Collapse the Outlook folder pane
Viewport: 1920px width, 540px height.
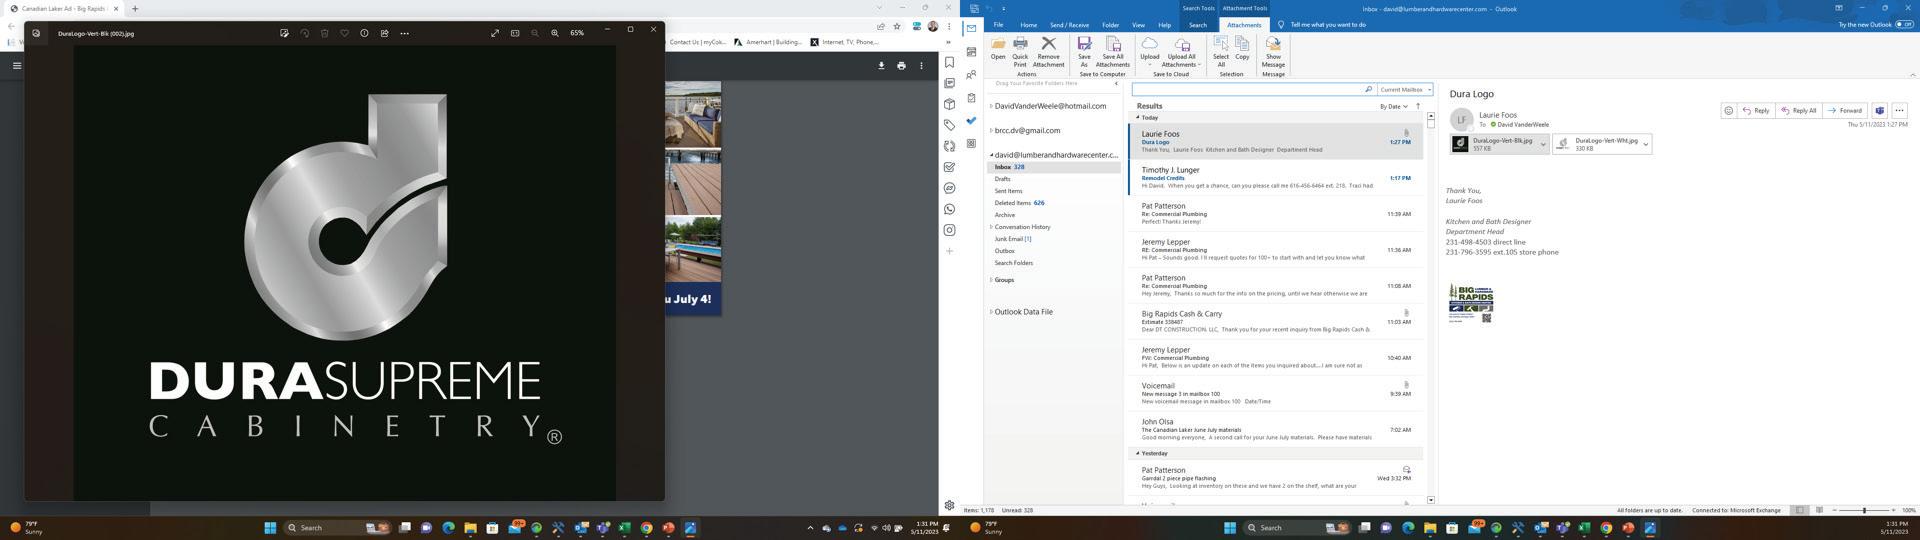point(1116,84)
